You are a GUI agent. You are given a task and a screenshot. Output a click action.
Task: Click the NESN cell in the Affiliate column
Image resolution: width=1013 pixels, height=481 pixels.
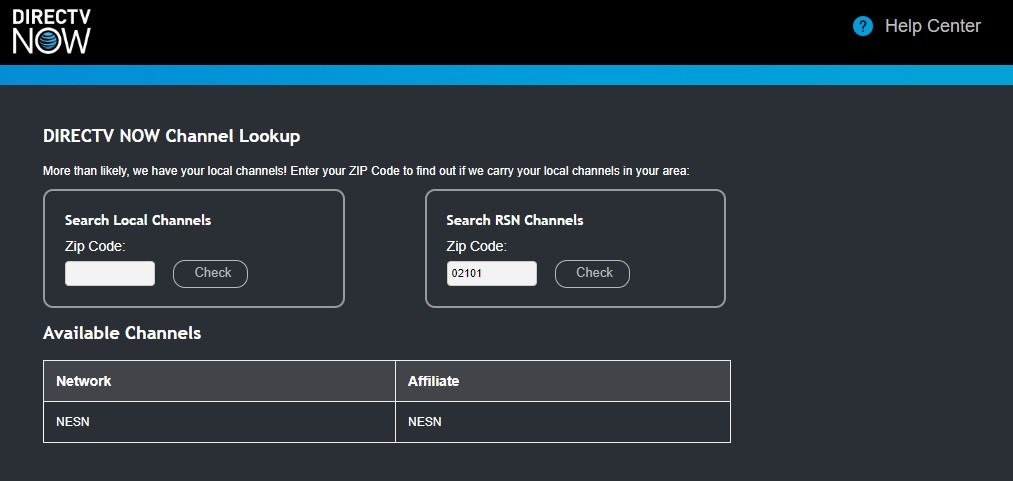563,422
